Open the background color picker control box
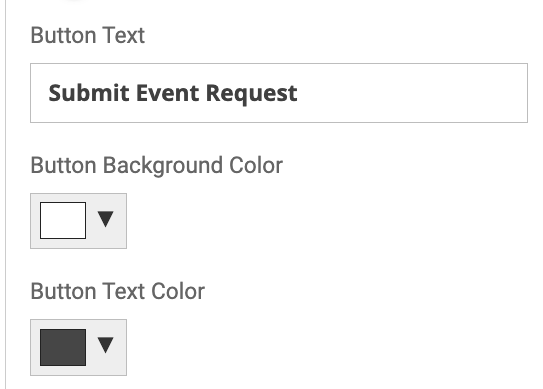The height and width of the screenshot is (389, 543). click(78, 221)
